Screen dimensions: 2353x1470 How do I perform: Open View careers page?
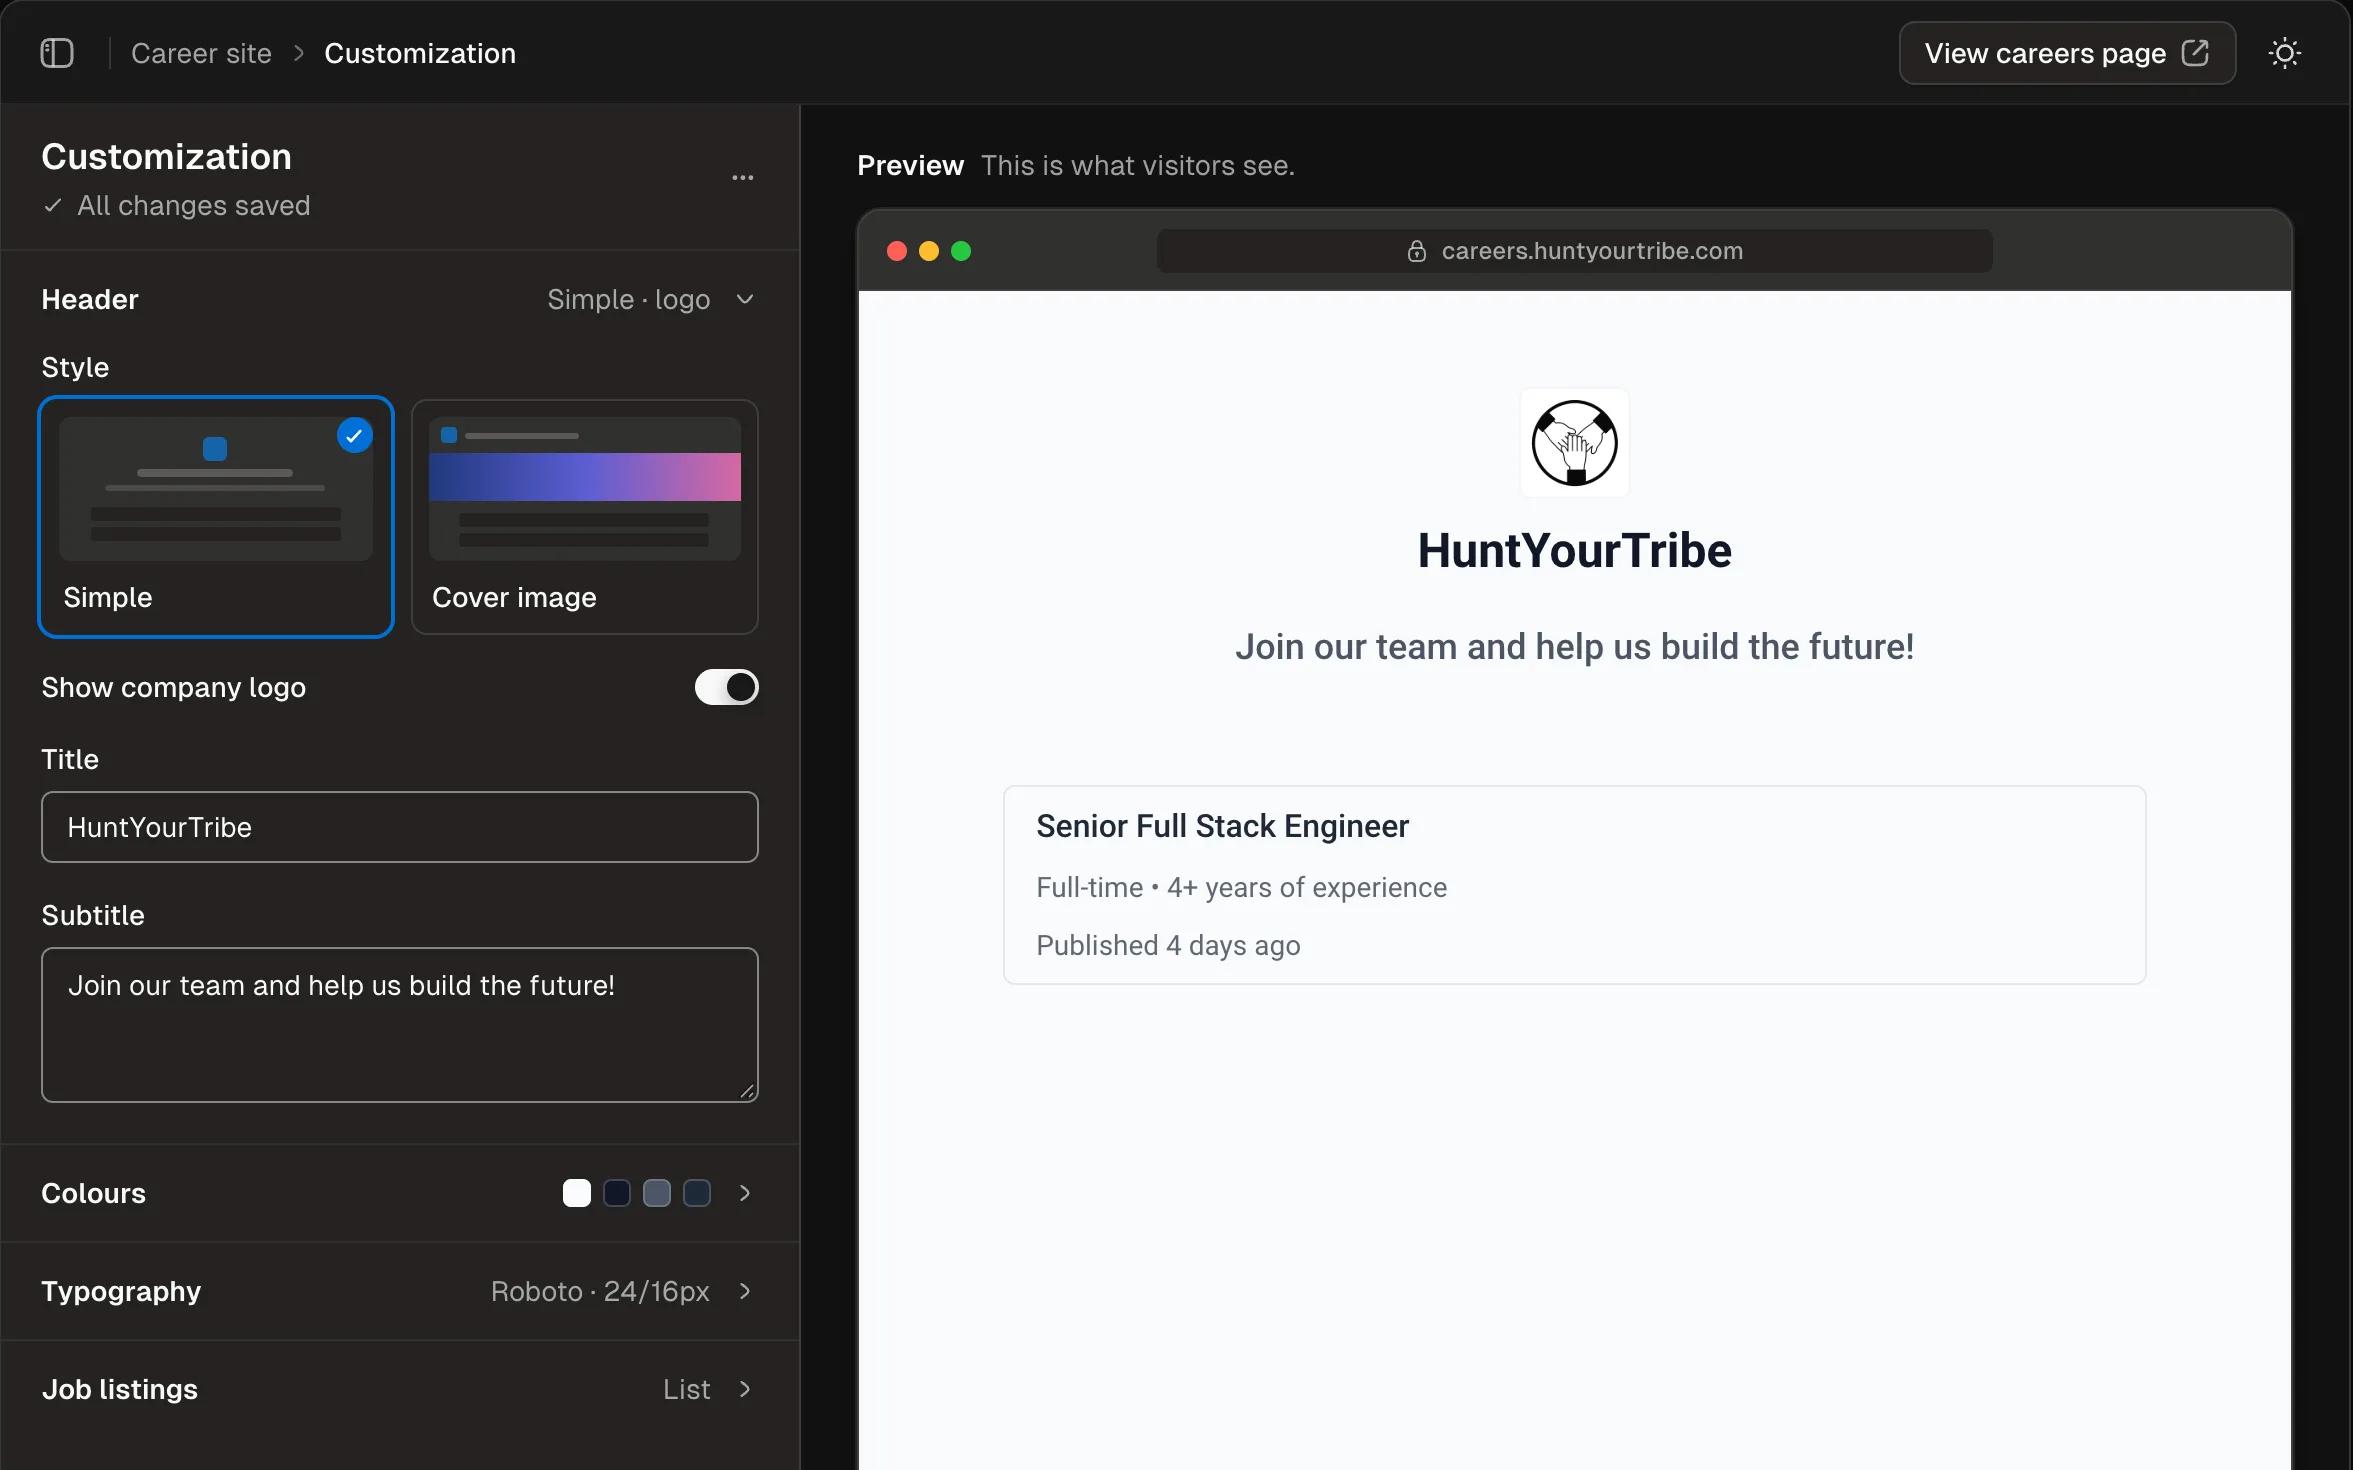tap(2067, 53)
